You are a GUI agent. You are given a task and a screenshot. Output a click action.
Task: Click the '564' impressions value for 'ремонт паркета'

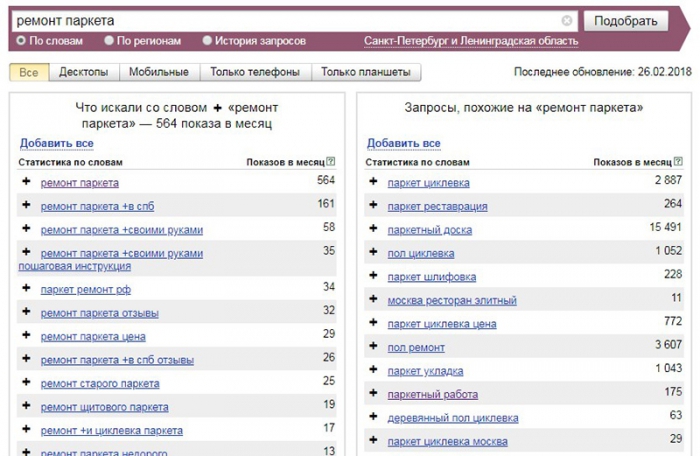pyautogui.click(x=326, y=180)
